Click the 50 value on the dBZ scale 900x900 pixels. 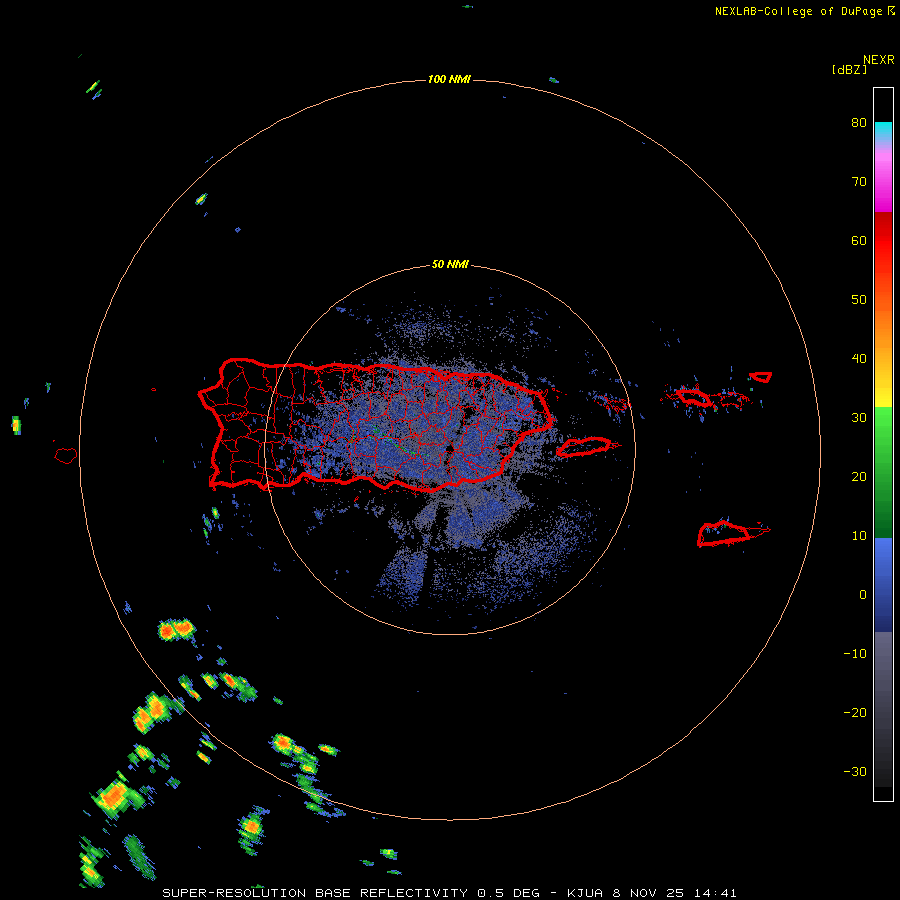[x=859, y=300]
